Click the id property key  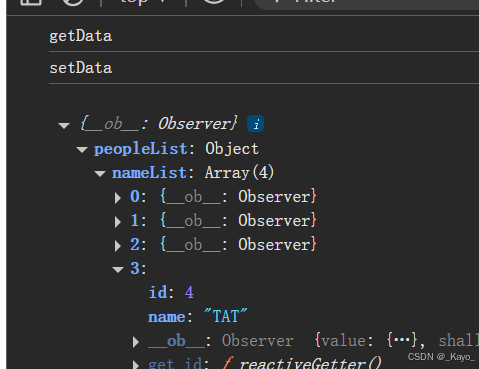click(x=158, y=292)
